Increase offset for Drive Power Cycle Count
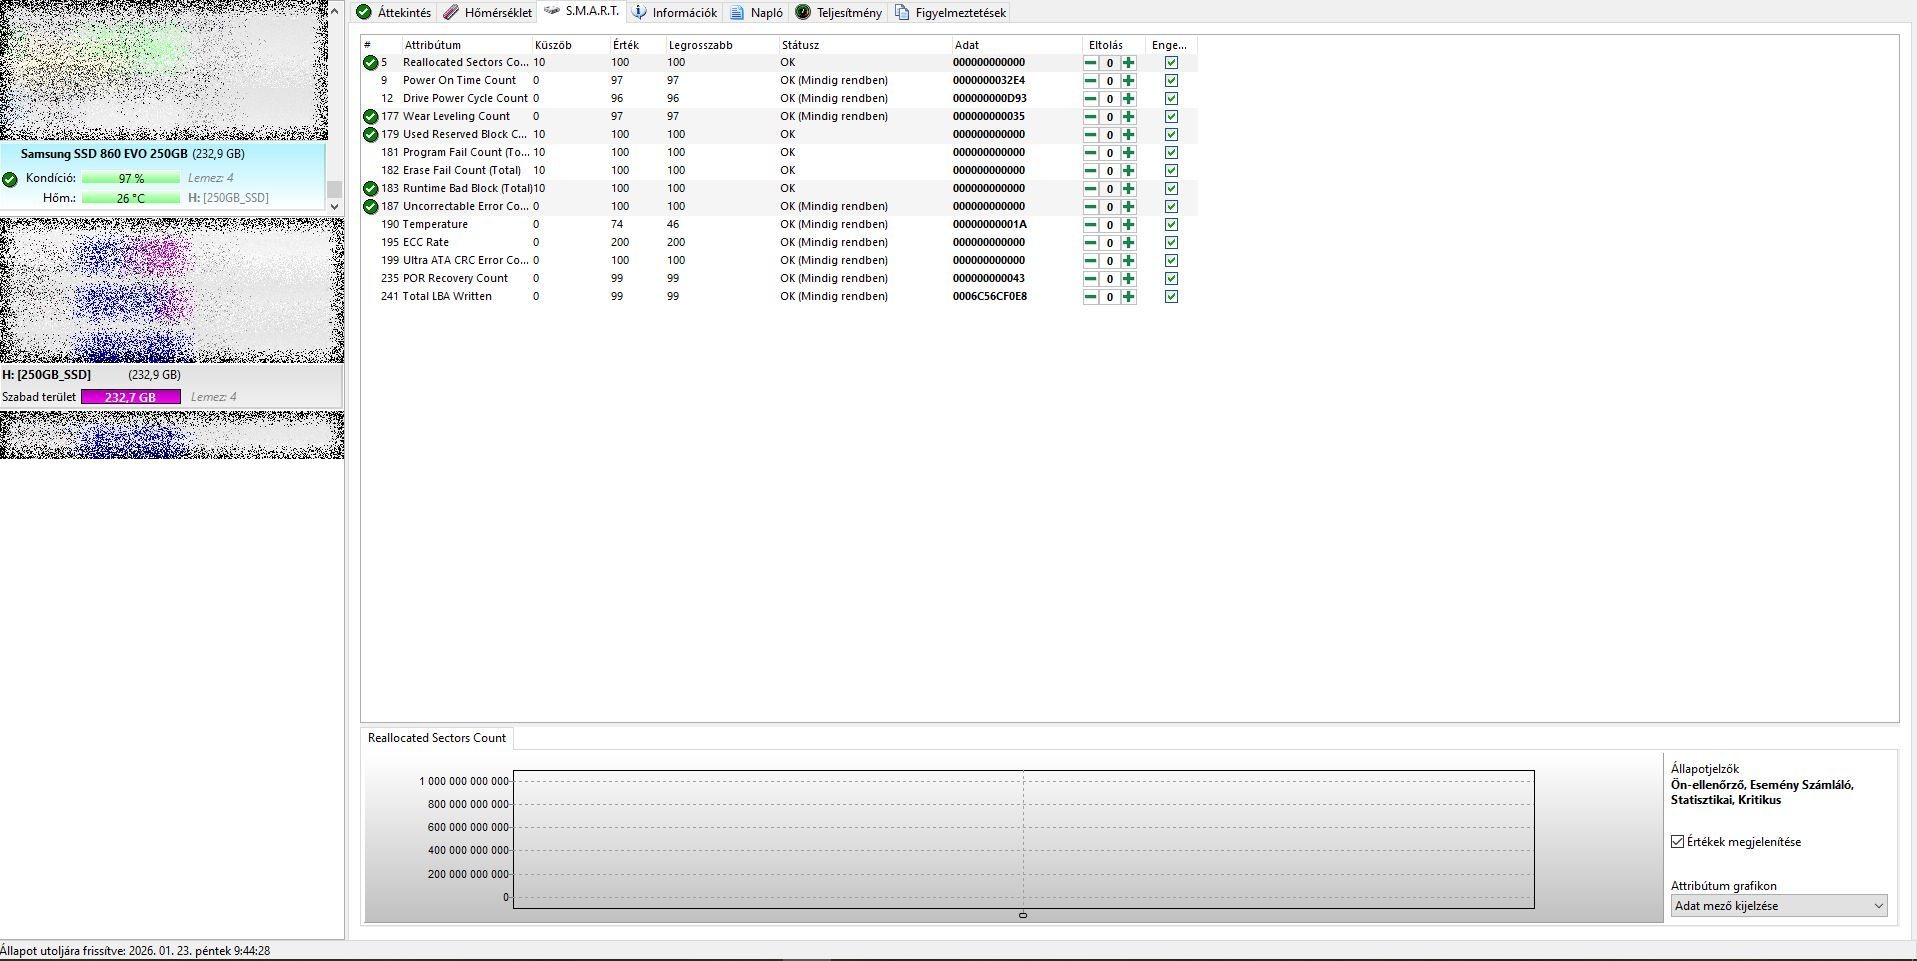Viewport: 1917px width, 961px height. click(x=1128, y=99)
